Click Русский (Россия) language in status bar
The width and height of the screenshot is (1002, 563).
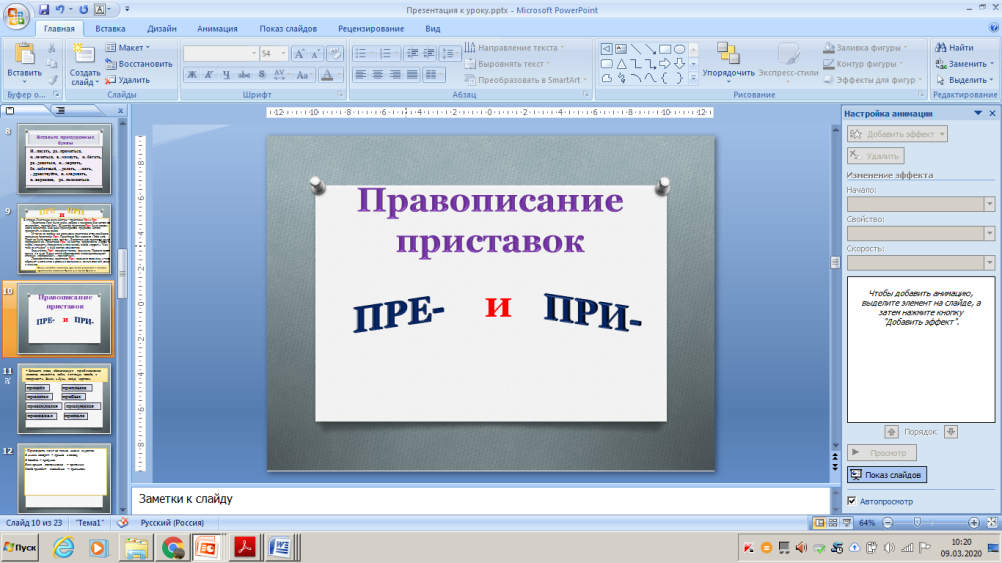(172, 523)
